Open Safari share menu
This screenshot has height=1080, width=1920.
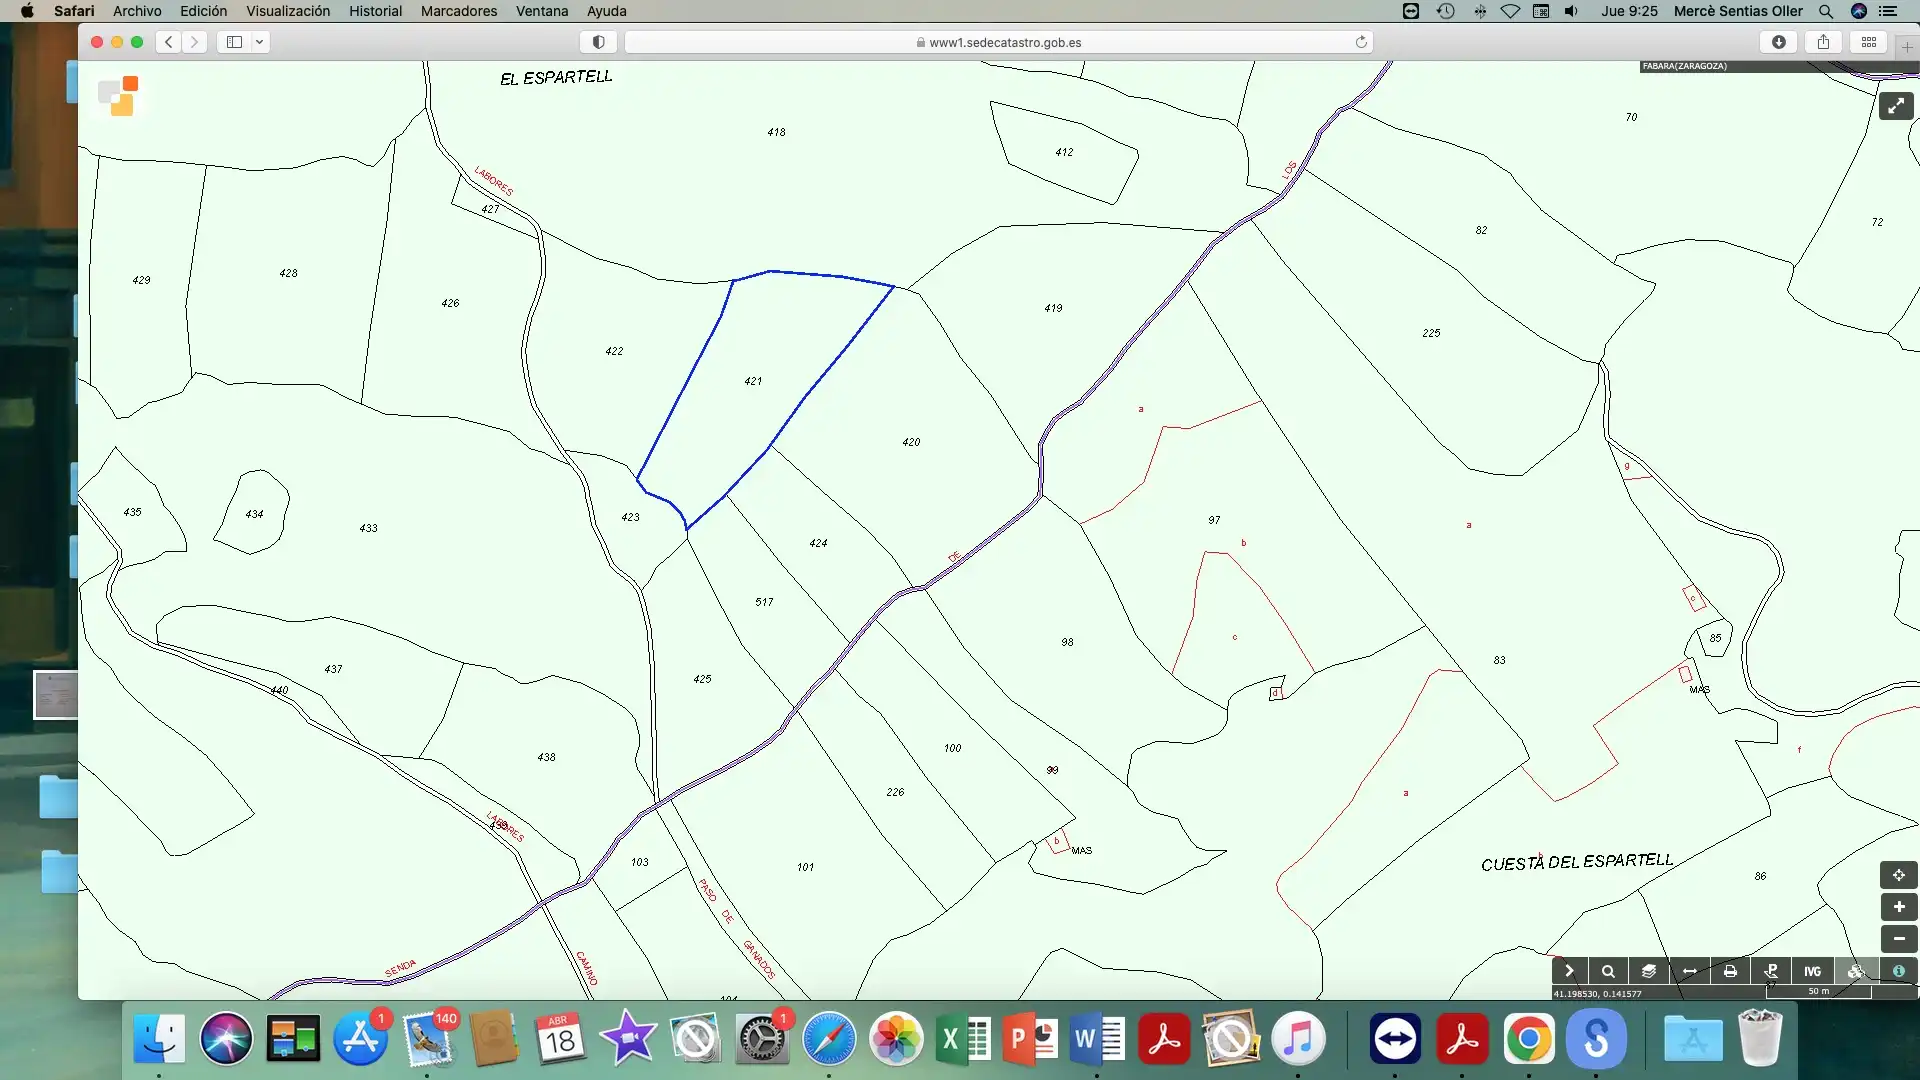[1824, 42]
